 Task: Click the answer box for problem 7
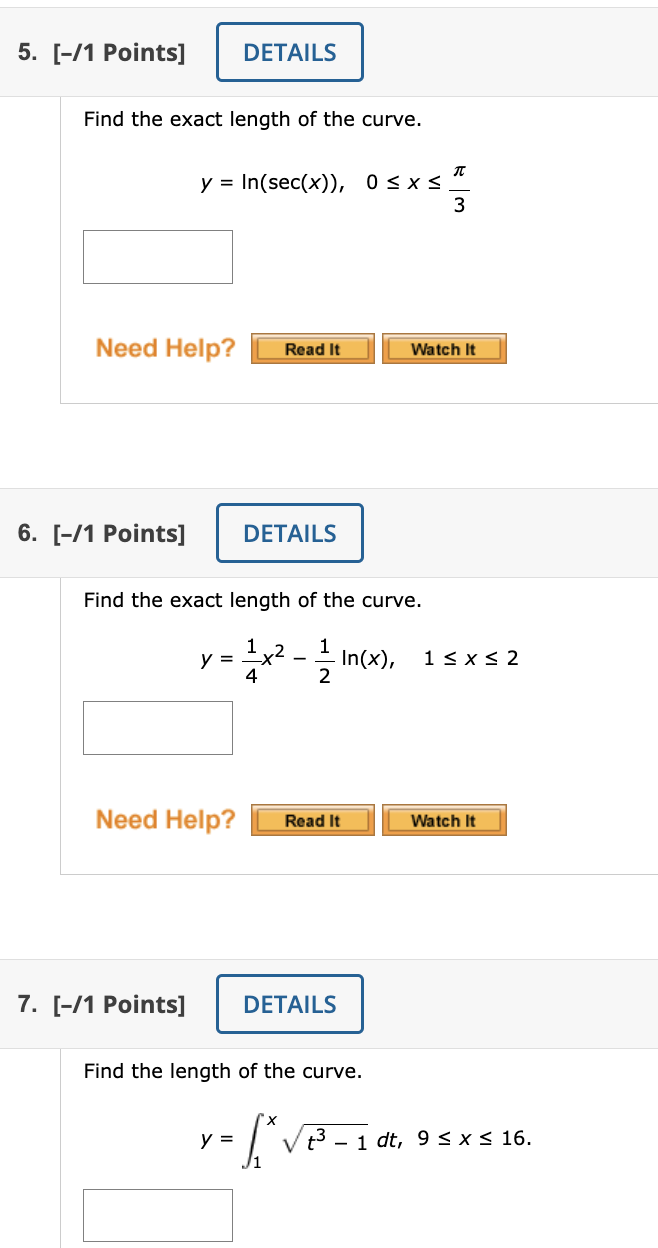pyautogui.click(x=157, y=1214)
